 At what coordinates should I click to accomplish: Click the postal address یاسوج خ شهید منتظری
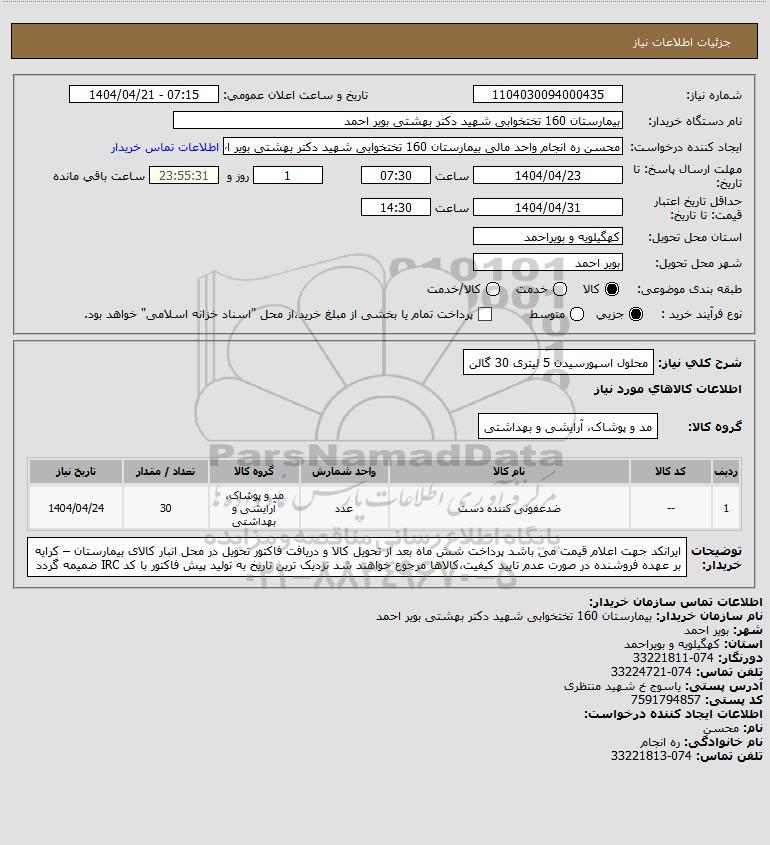pos(622,685)
